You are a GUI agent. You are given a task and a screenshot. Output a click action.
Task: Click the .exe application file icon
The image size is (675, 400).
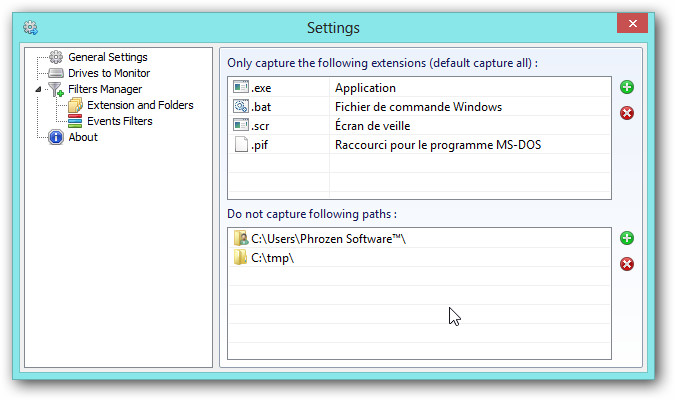[x=240, y=88]
